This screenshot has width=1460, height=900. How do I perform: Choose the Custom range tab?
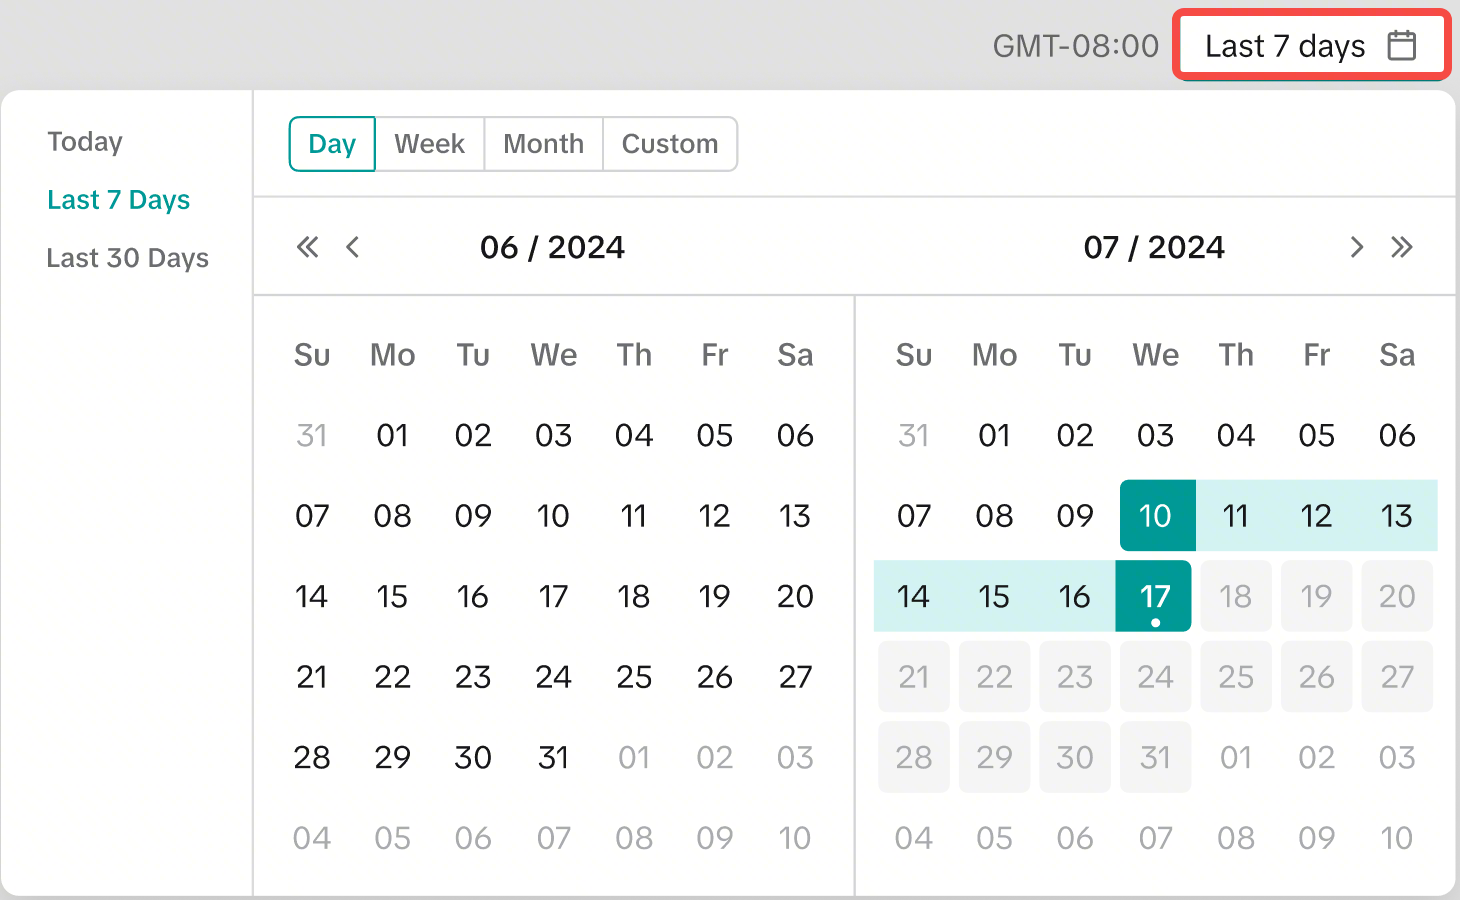[x=669, y=144]
